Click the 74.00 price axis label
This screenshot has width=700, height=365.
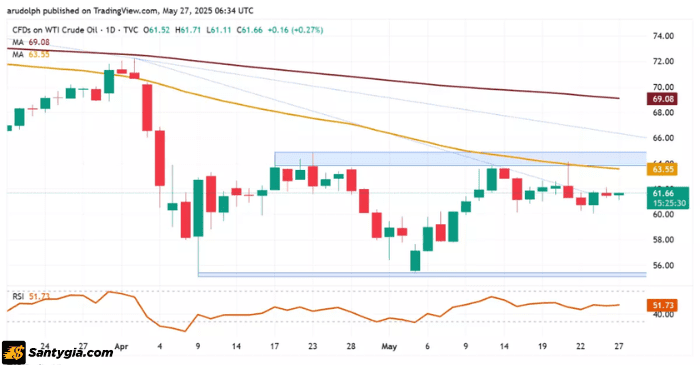coord(663,36)
